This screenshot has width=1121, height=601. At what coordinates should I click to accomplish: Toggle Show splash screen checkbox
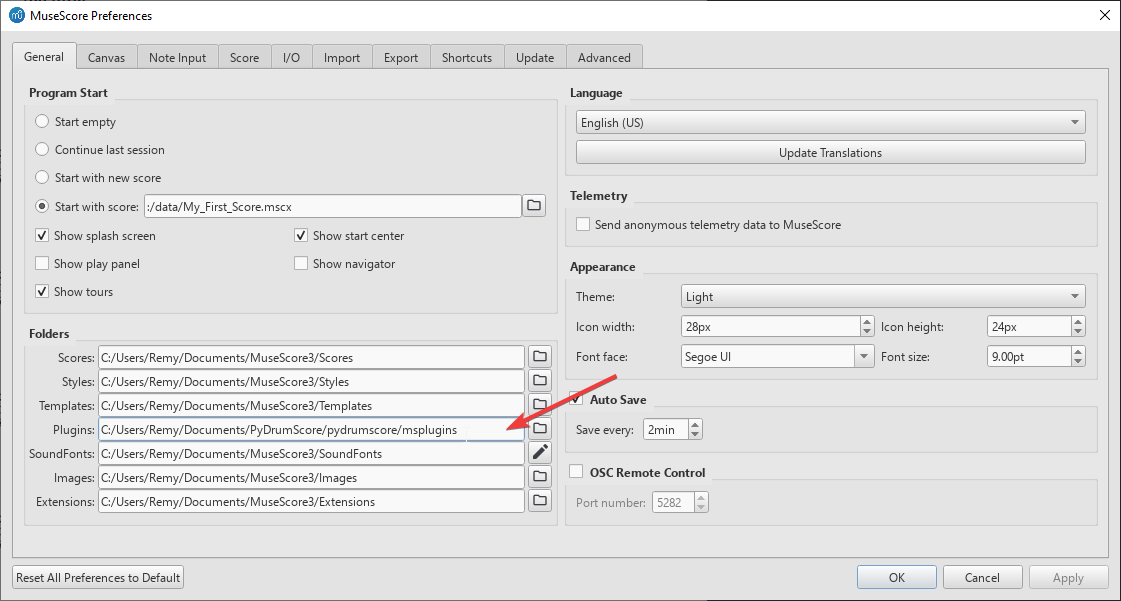42,235
